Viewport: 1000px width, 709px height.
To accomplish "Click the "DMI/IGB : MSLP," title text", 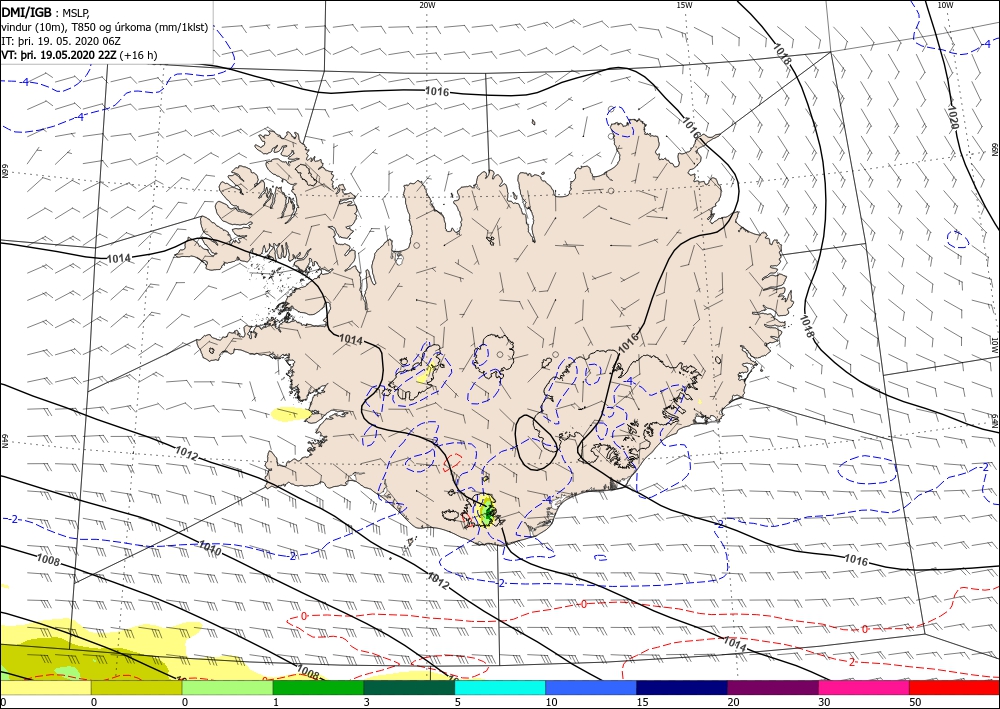I will point(46,11).
